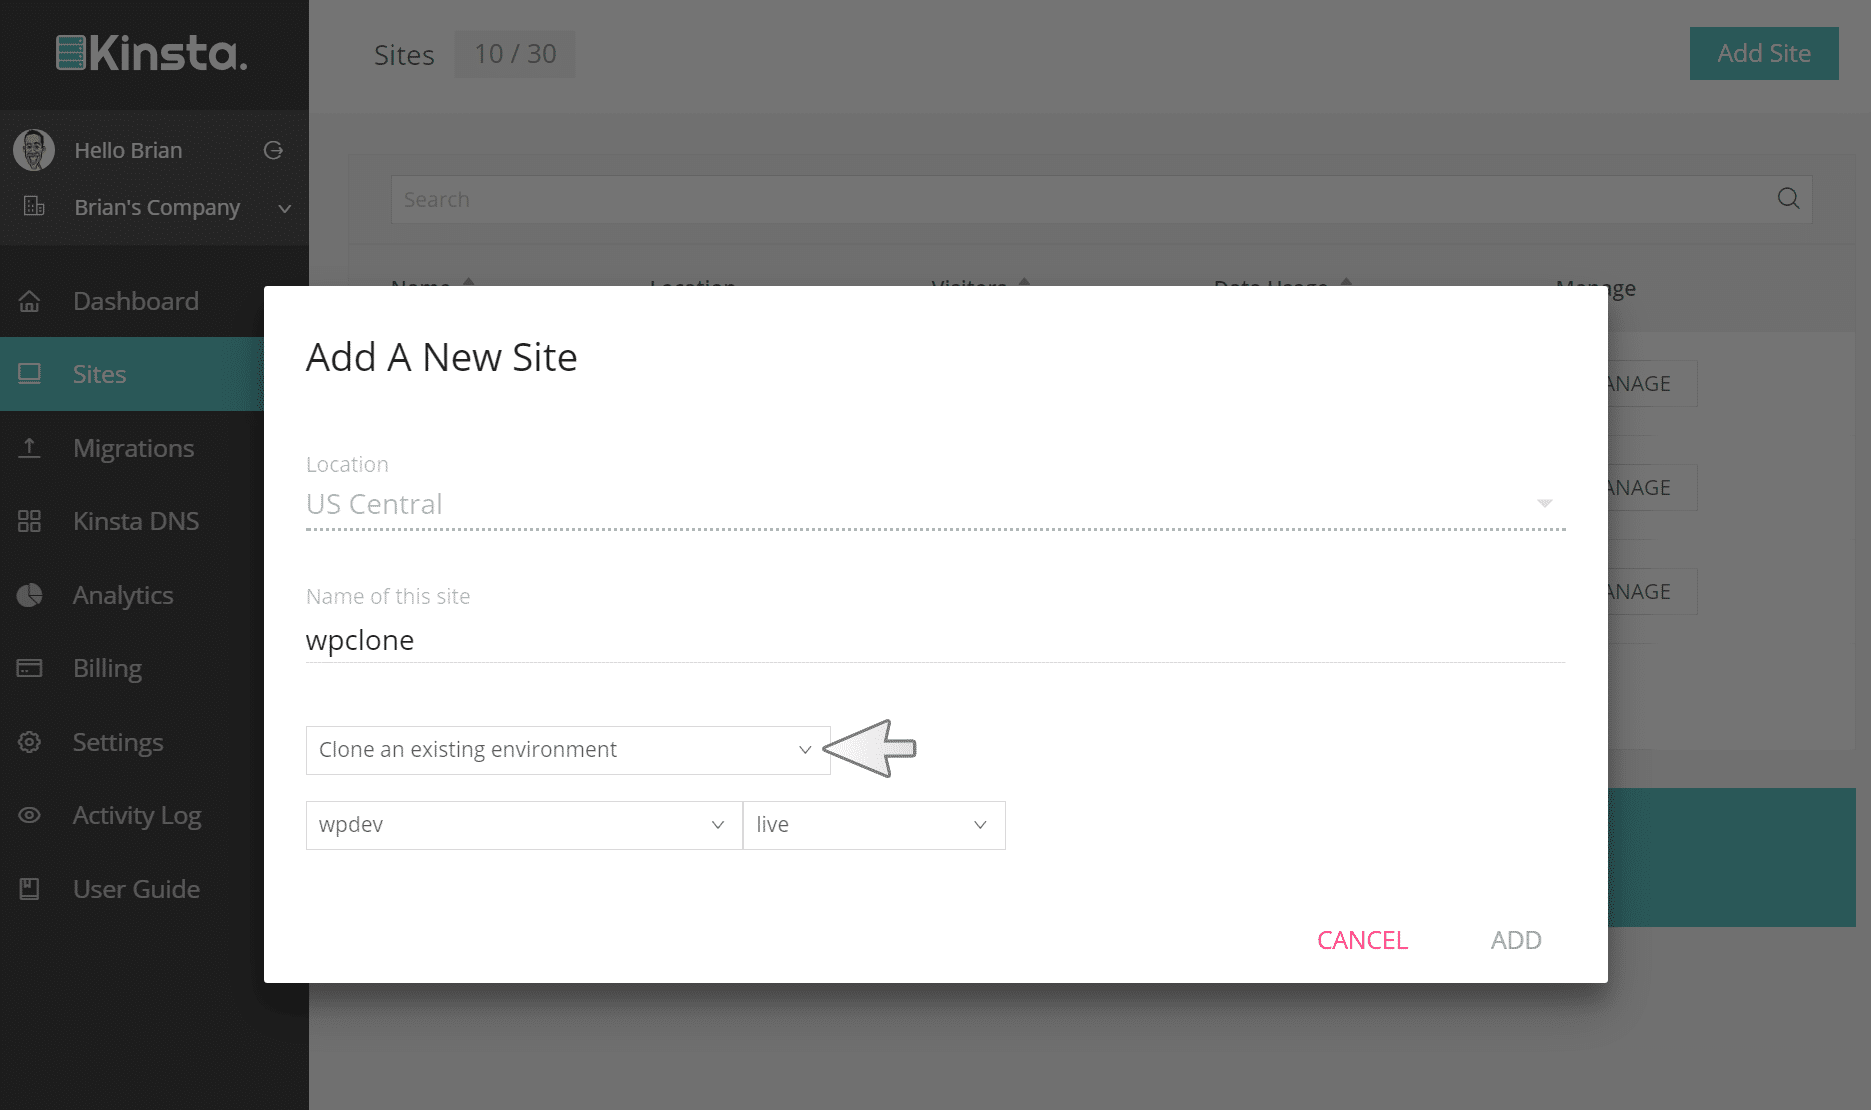Open the Migrations section
The width and height of the screenshot is (1871, 1110).
tap(133, 448)
